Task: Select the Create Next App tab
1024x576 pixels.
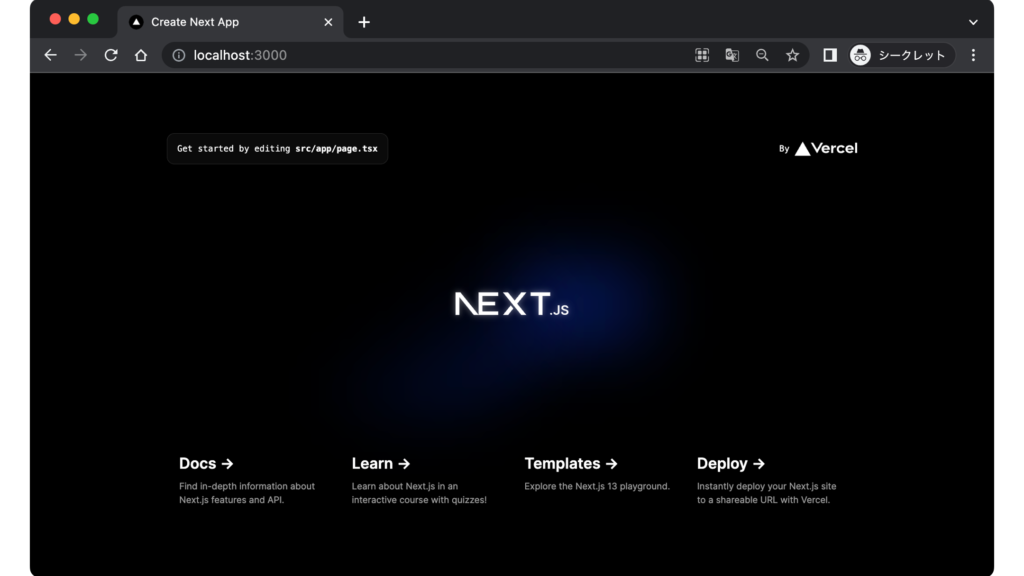Action: pos(231,22)
